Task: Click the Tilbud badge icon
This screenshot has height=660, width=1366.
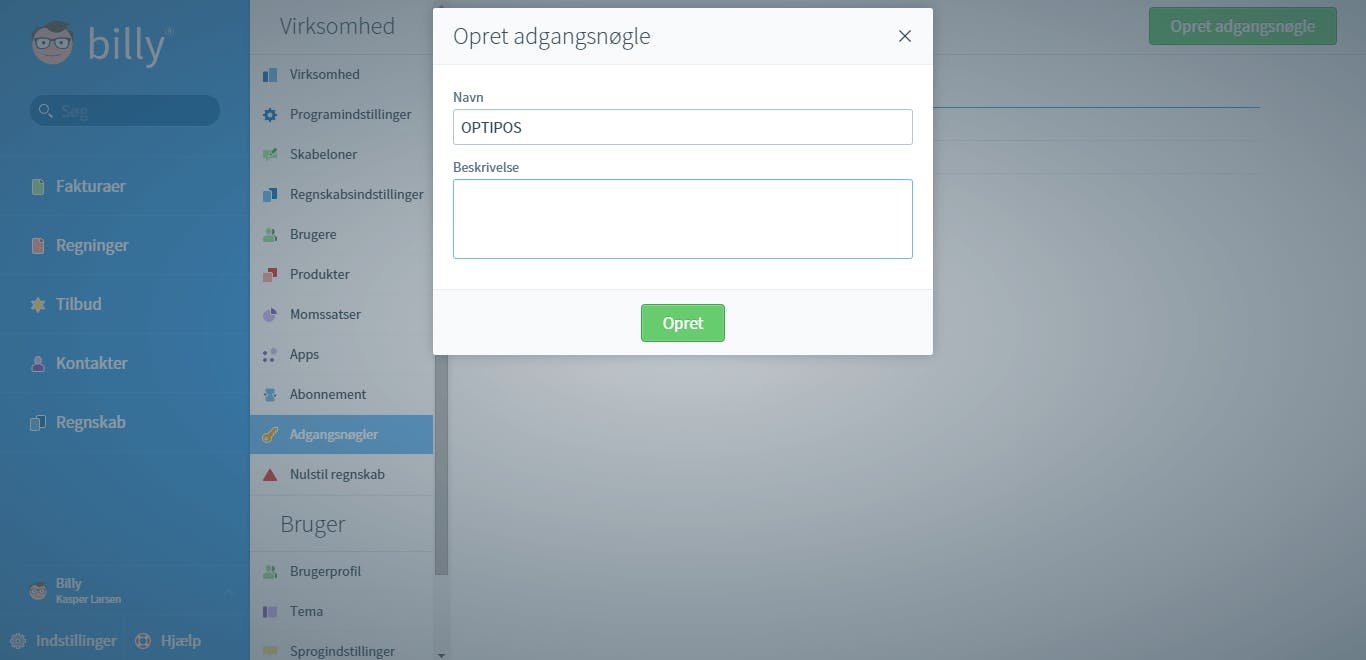Action: pyautogui.click(x=38, y=305)
